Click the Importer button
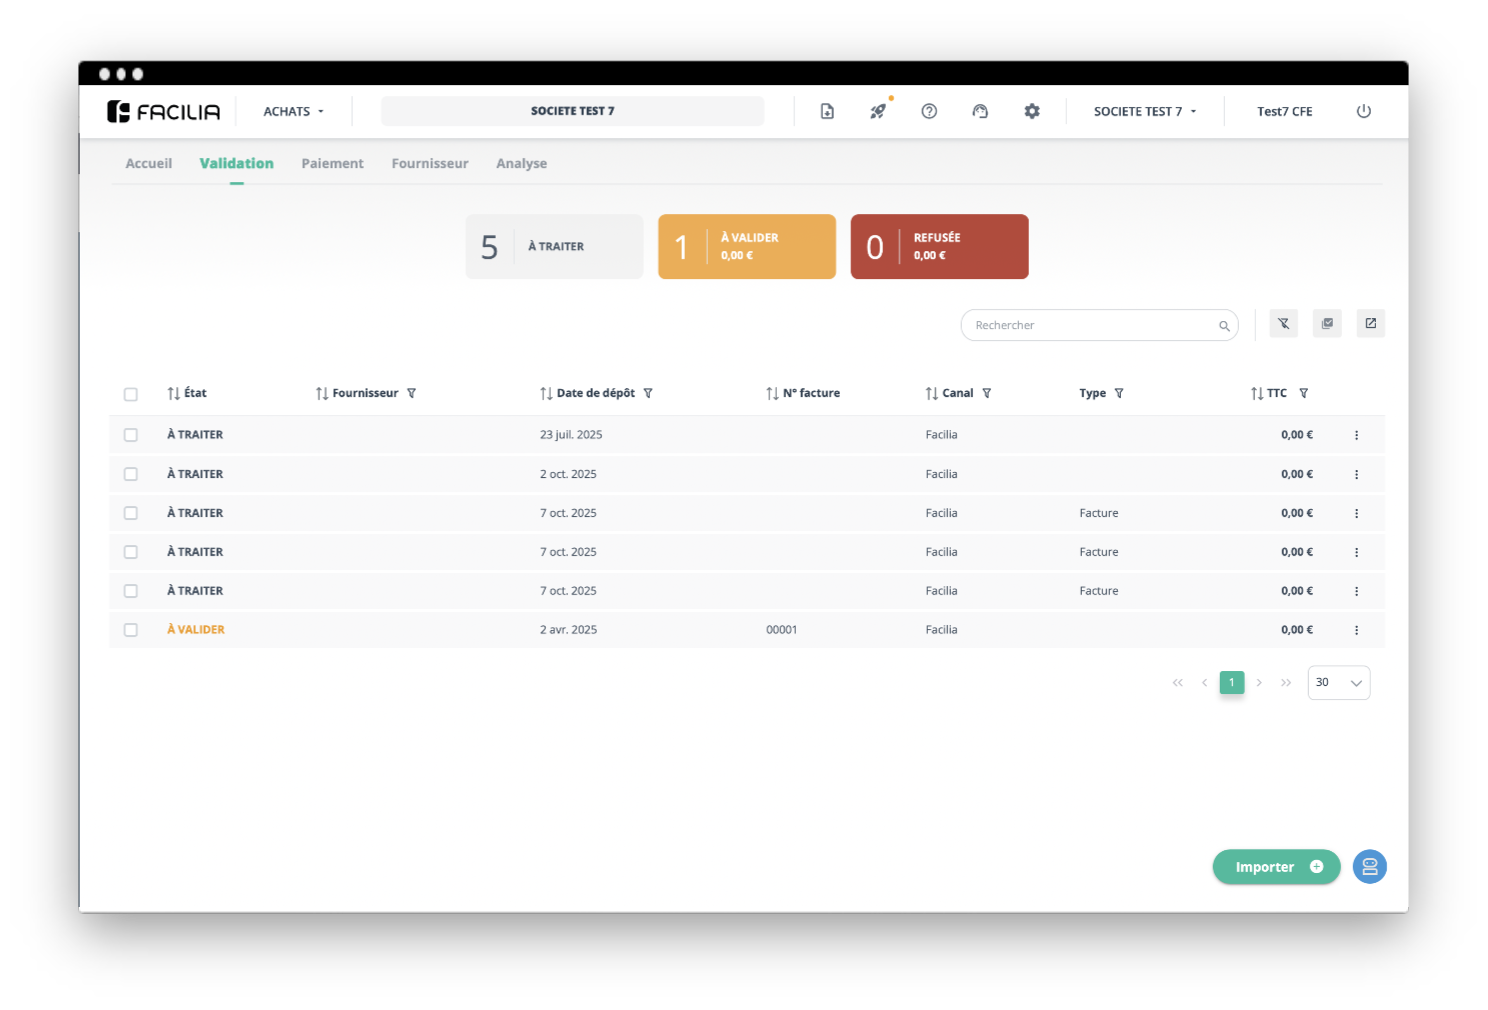This screenshot has height=1010, width=1488. (x=1276, y=866)
